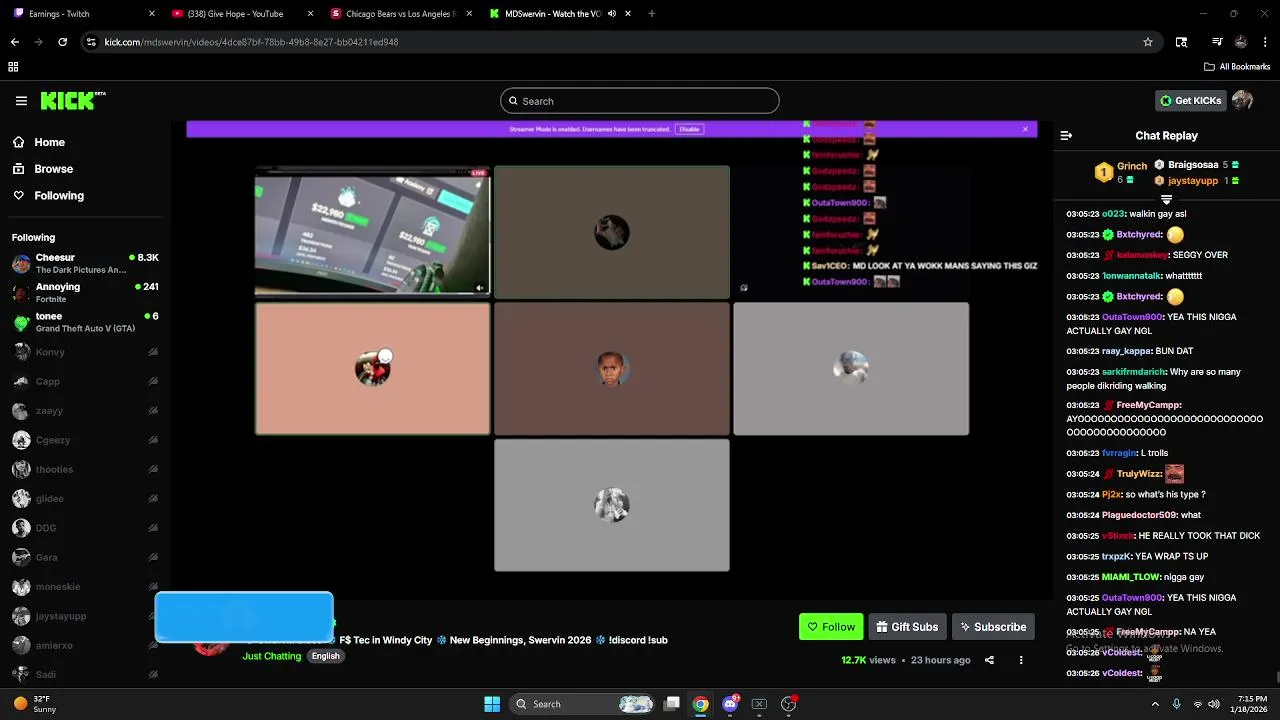Switch to Earnings - Twitch tab
1280x720 pixels.
point(82,14)
